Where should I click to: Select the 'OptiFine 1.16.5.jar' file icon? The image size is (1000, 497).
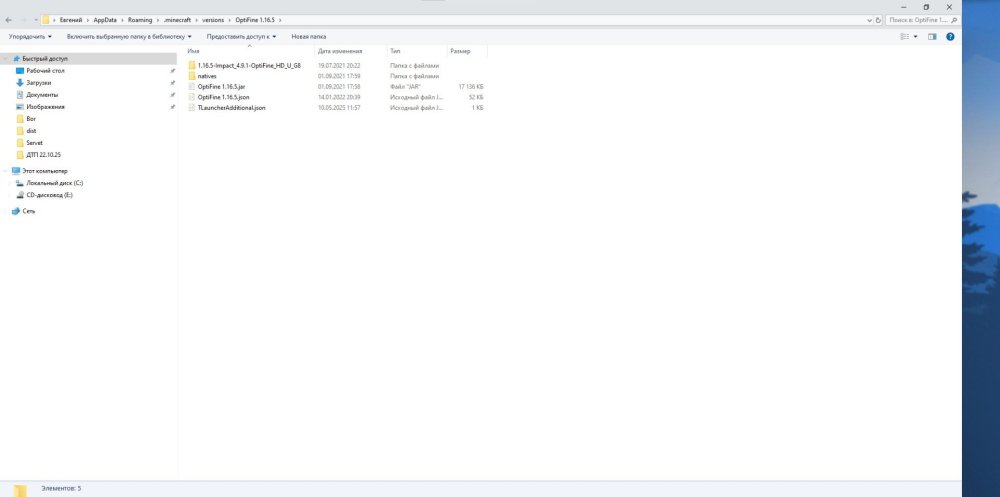(192, 87)
